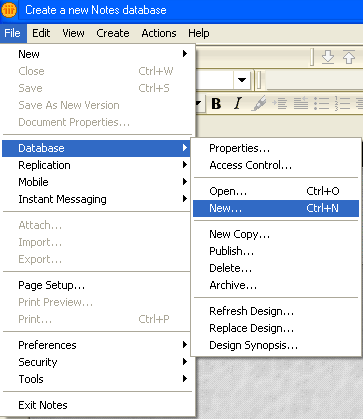
Task: Choose Open... in Database submenu
Action: (x=276, y=191)
